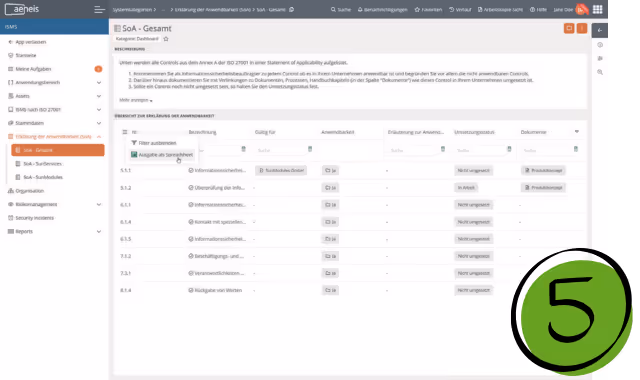Open Produktkonzept document in row 5.1.2

[x=543, y=188]
